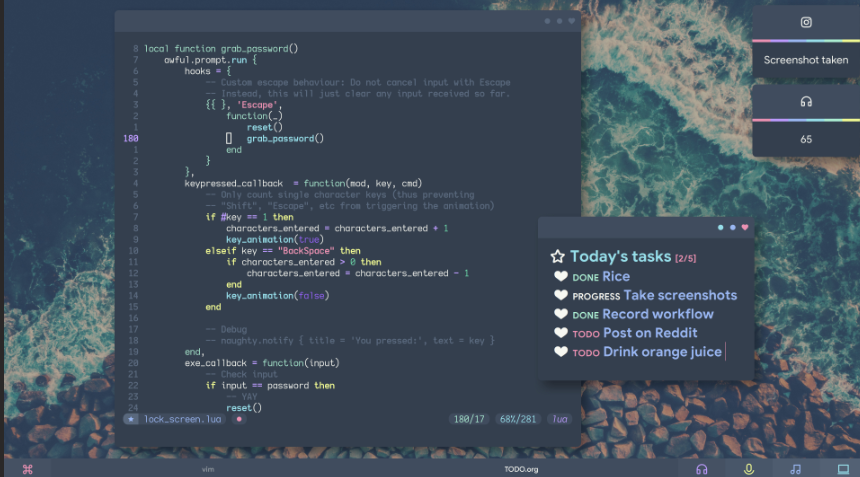Click the launcher icon in the bottom bar
Screen dimensions: 860x477
28,469
